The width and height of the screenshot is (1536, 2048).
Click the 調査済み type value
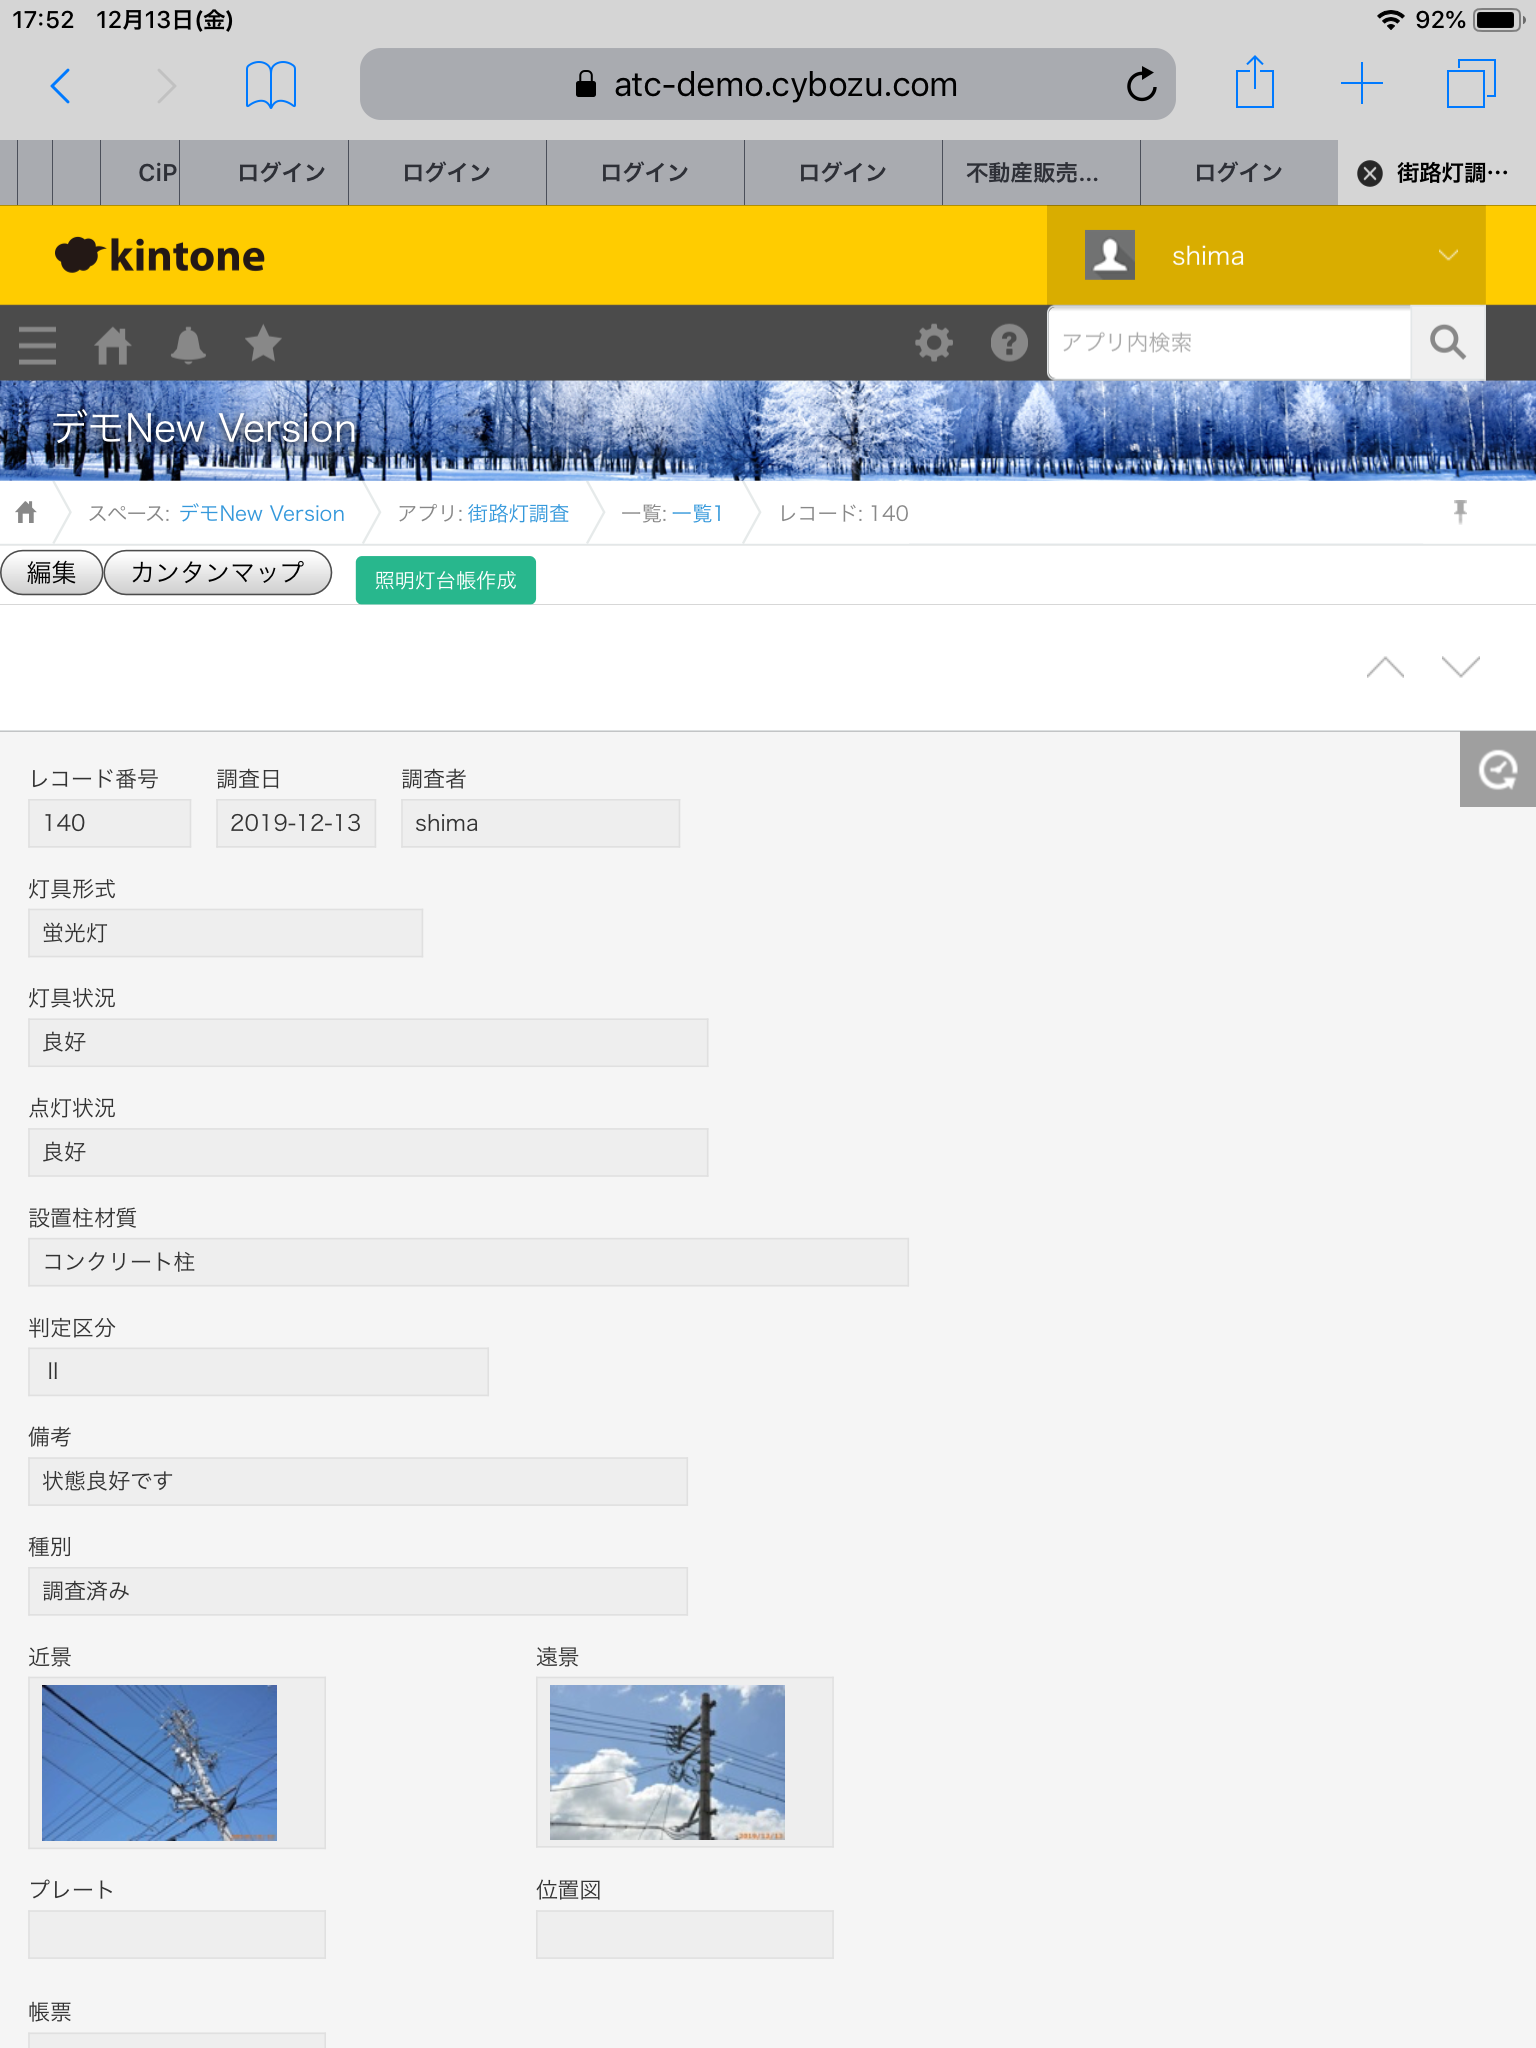point(358,1591)
